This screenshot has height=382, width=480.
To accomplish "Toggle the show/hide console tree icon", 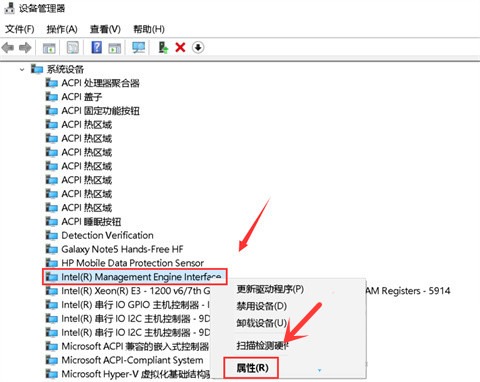I will click(x=49, y=48).
